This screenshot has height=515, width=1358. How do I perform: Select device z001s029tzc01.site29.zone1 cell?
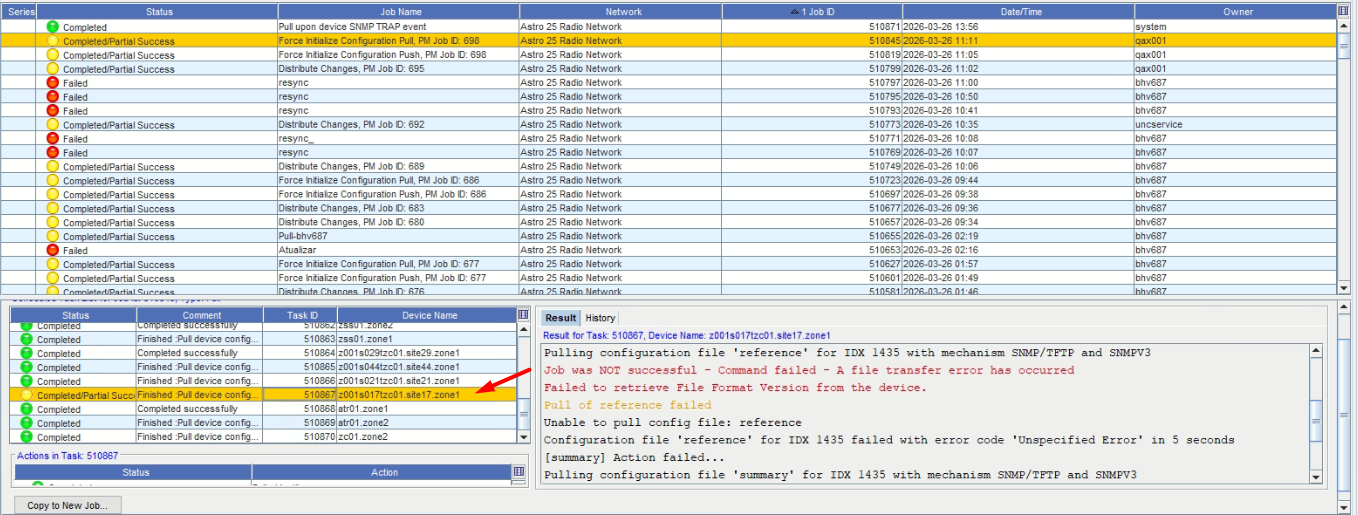[427, 353]
